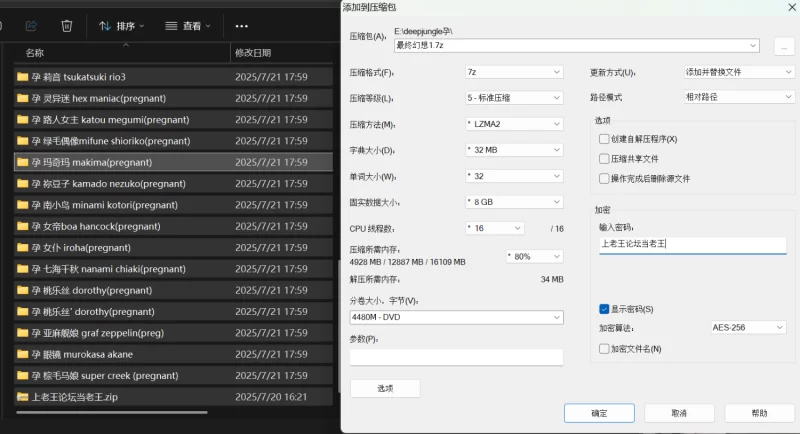Viewport: 800px width, 434px height.
Task: Click the password input field
Action: tap(692, 244)
